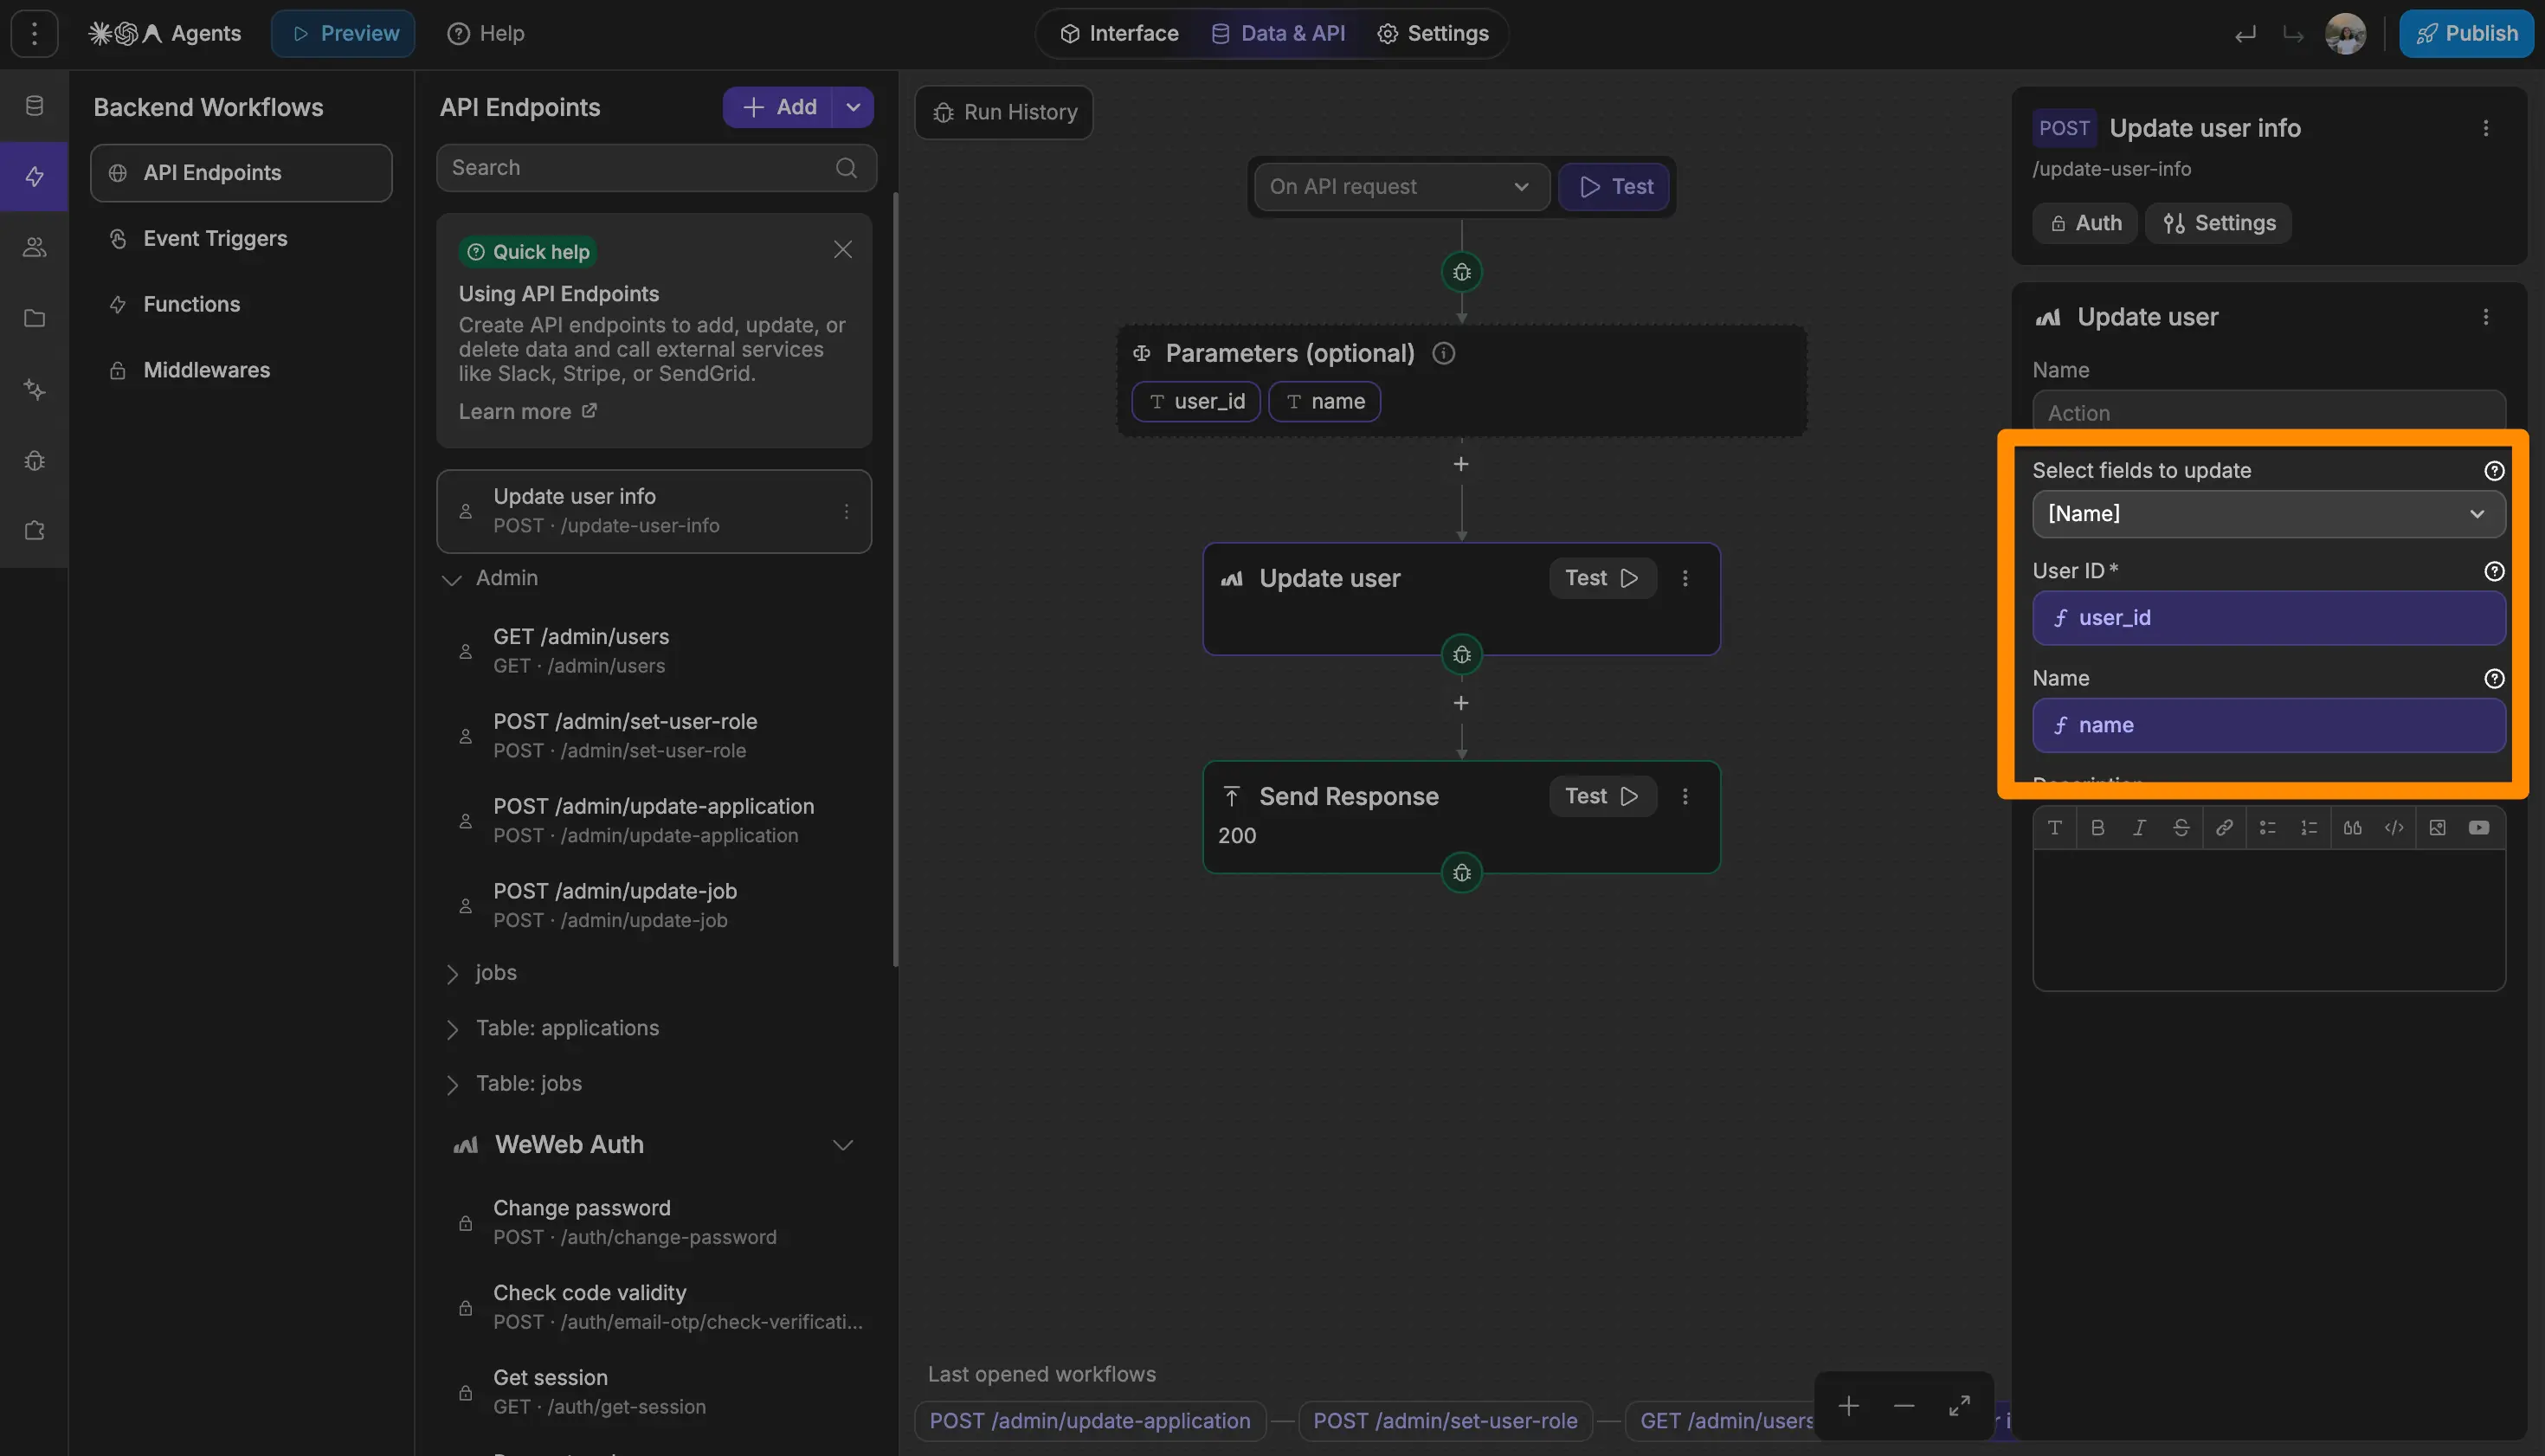Click the expand canvas fullscreen icon

pos(1959,1406)
